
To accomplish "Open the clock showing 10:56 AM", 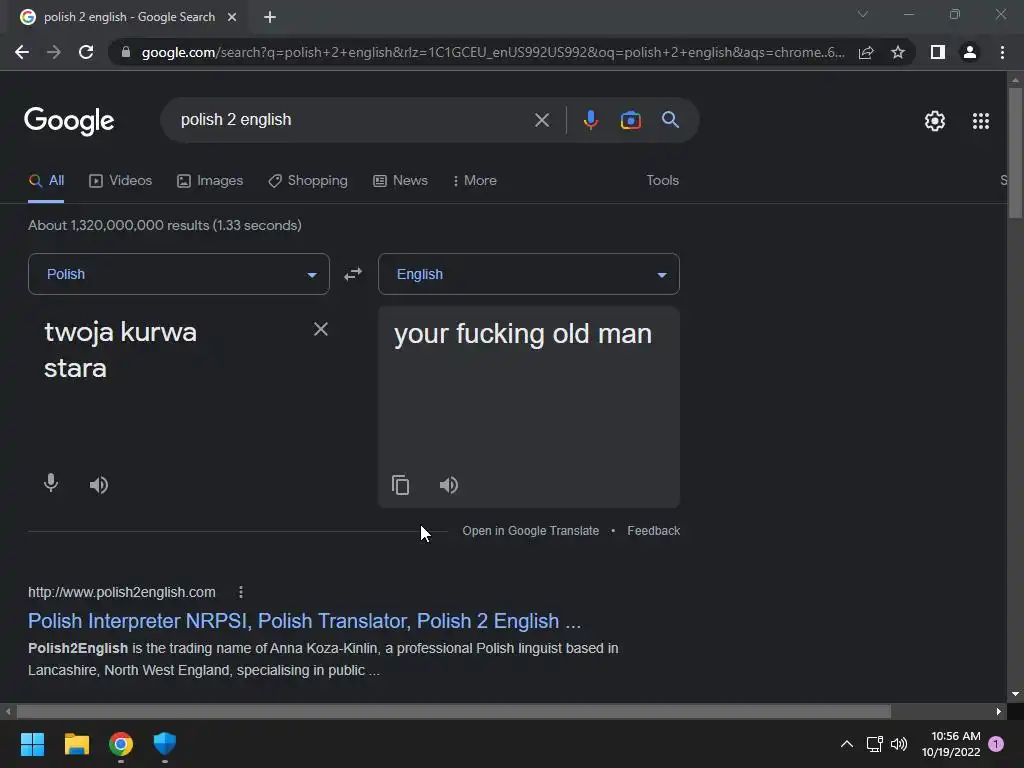I will click(952, 744).
